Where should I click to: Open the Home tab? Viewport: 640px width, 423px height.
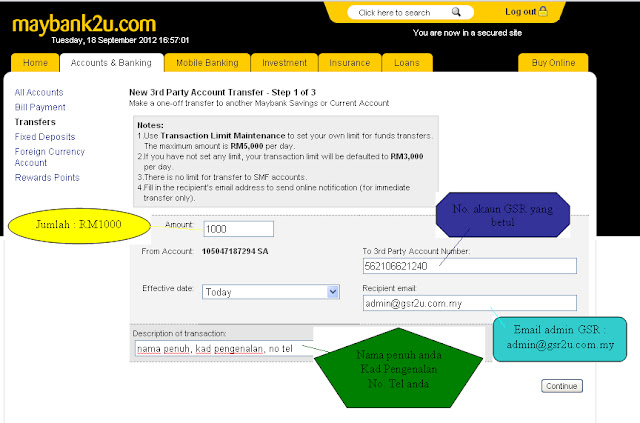point(35,62)
